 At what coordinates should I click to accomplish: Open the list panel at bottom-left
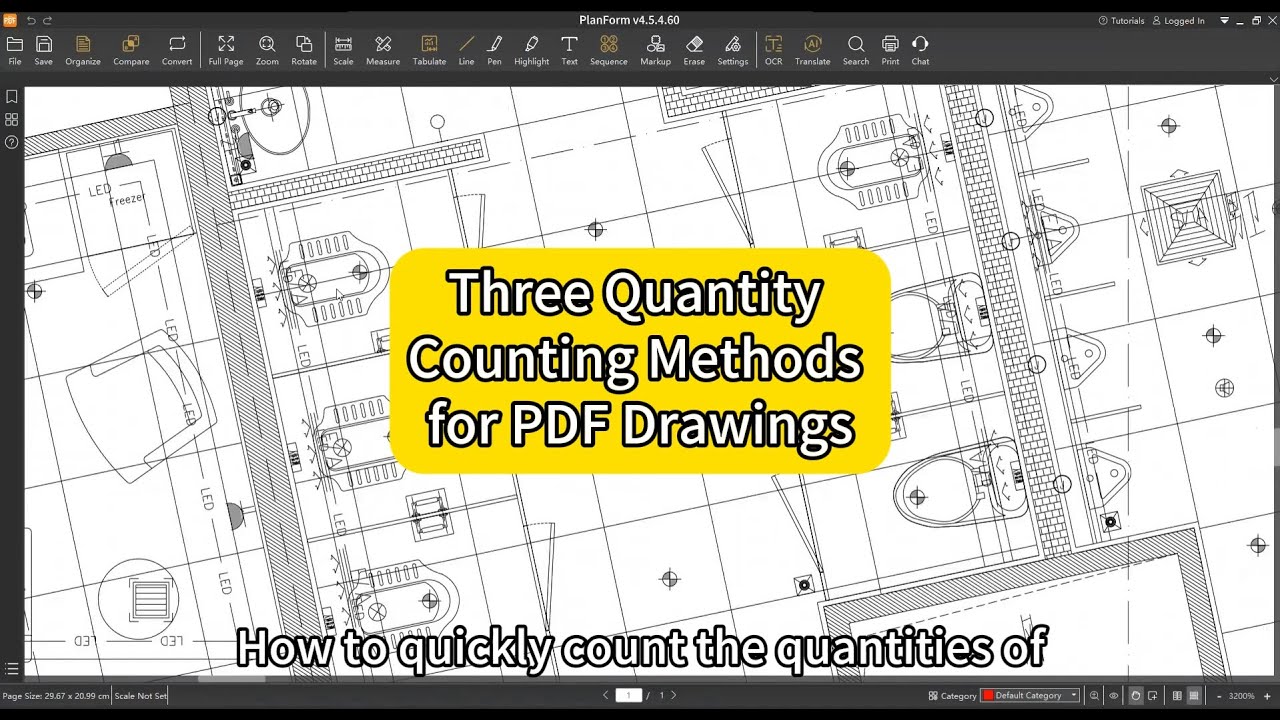[x=12, y=668]
